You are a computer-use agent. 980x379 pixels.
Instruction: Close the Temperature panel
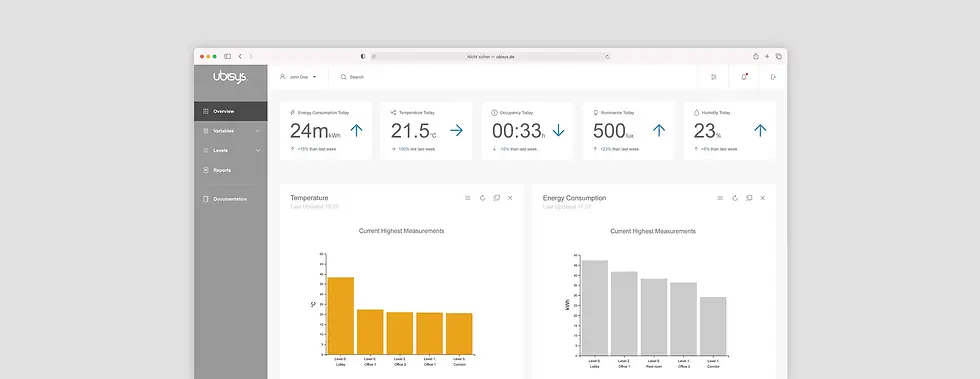point(510,198)
